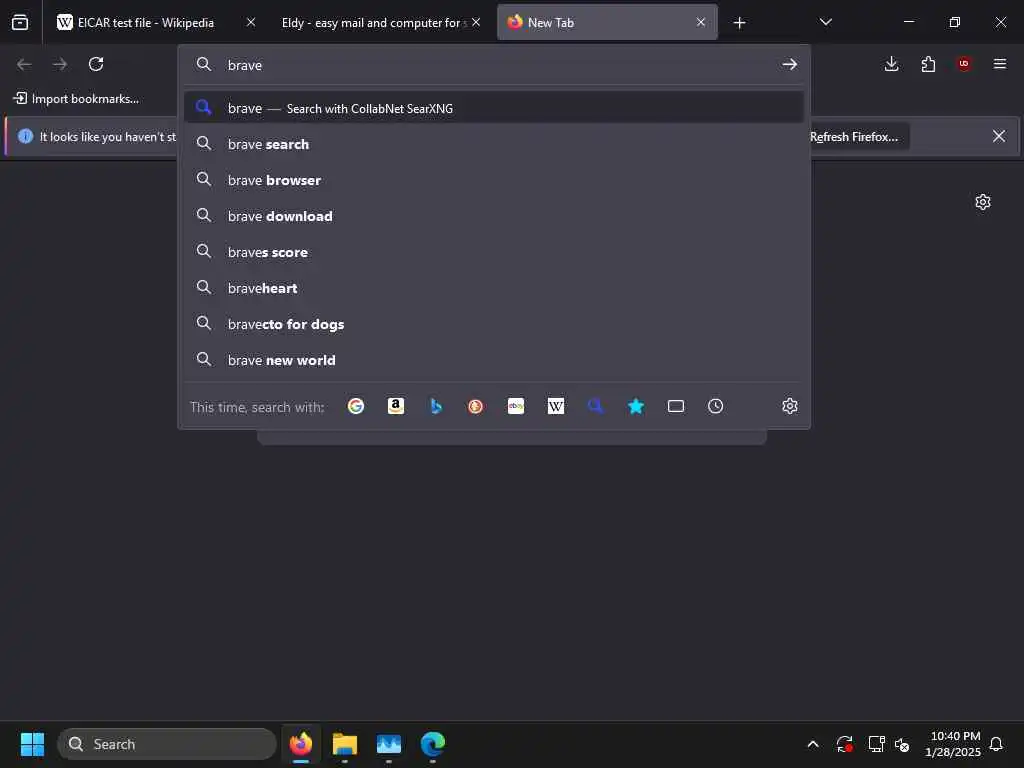Search with eBay one-off icon
1024x768 pixels.
516,406
